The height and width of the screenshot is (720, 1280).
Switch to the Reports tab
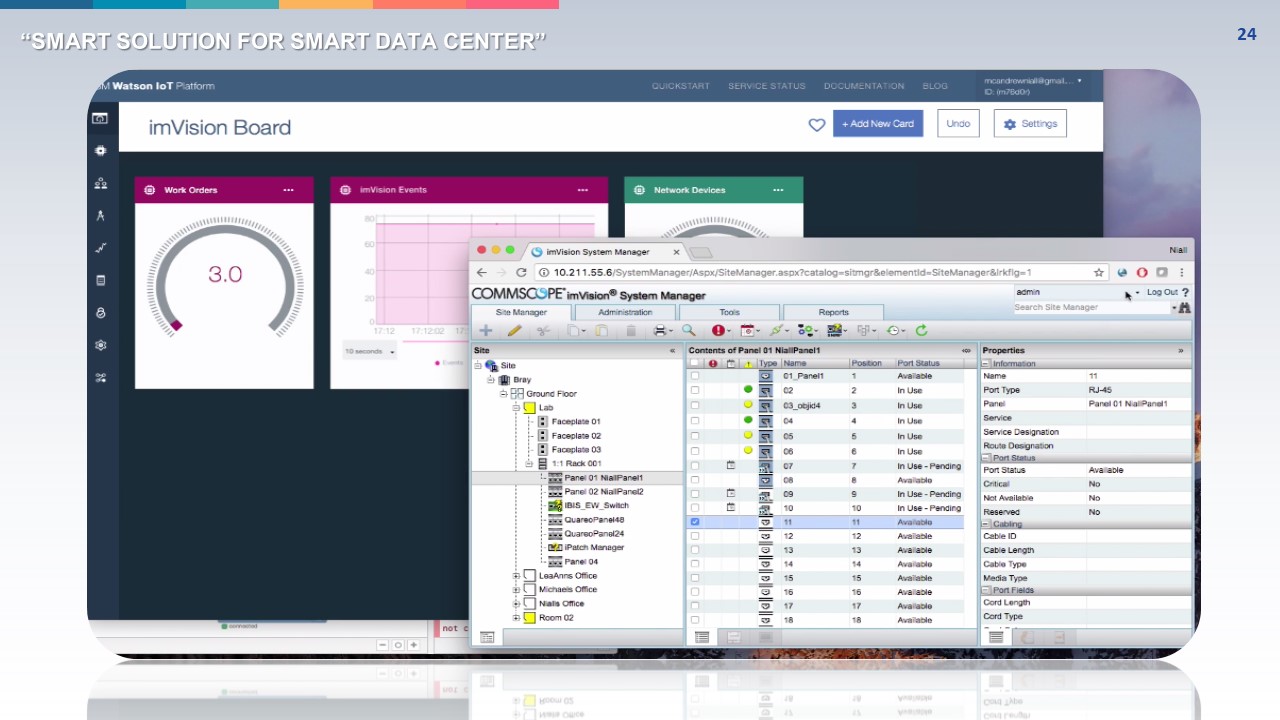[x=833, y=312]
